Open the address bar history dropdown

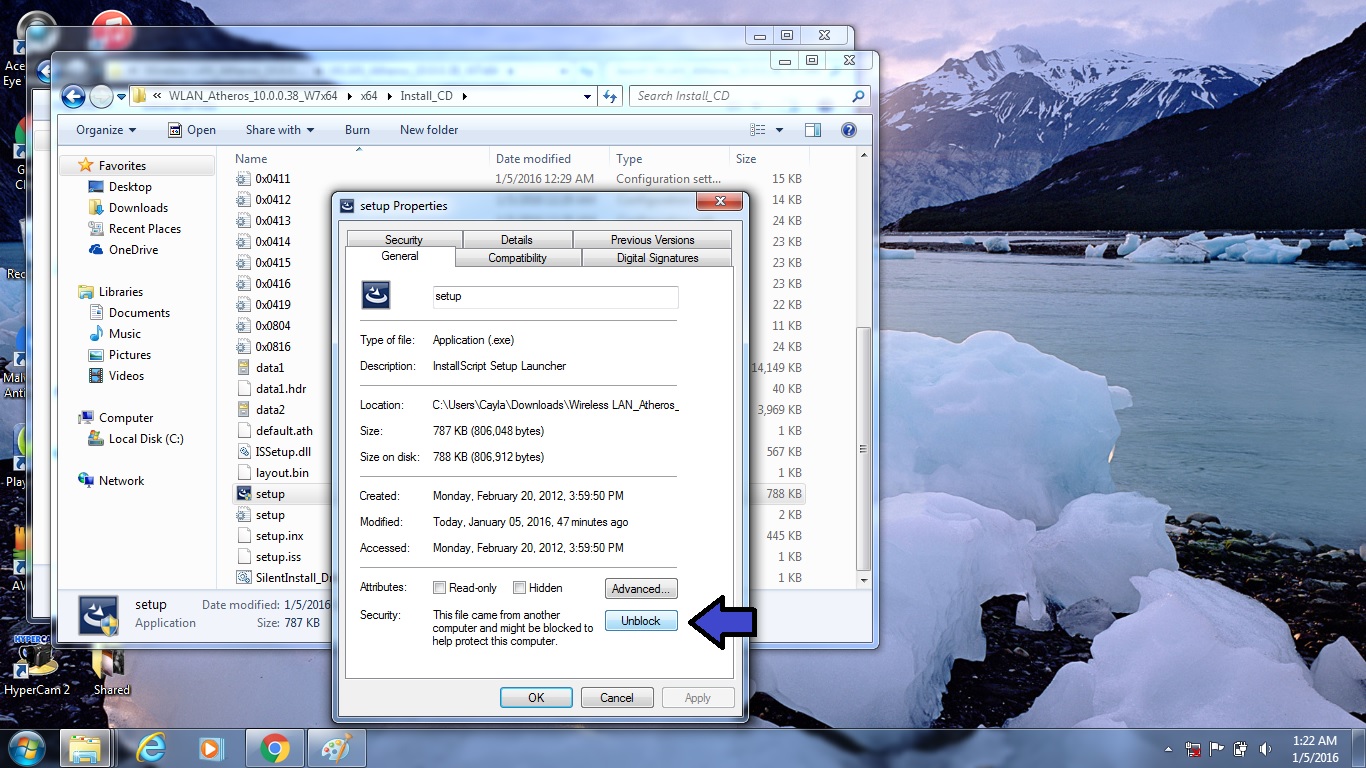click(x=588, y=96)
